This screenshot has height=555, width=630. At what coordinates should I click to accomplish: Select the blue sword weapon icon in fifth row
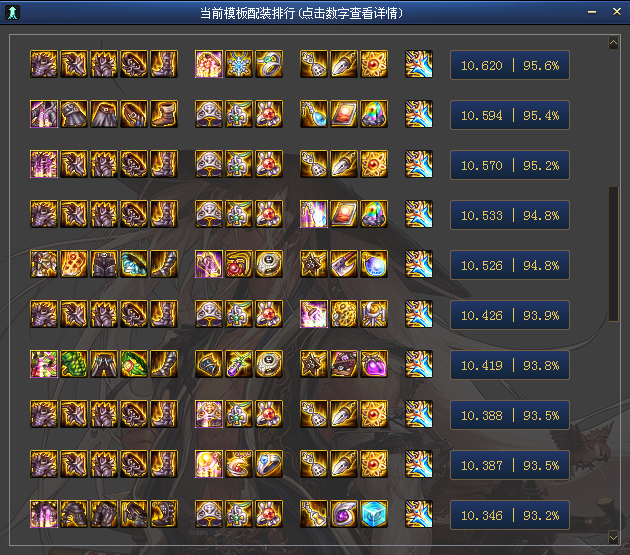point(419,264)
